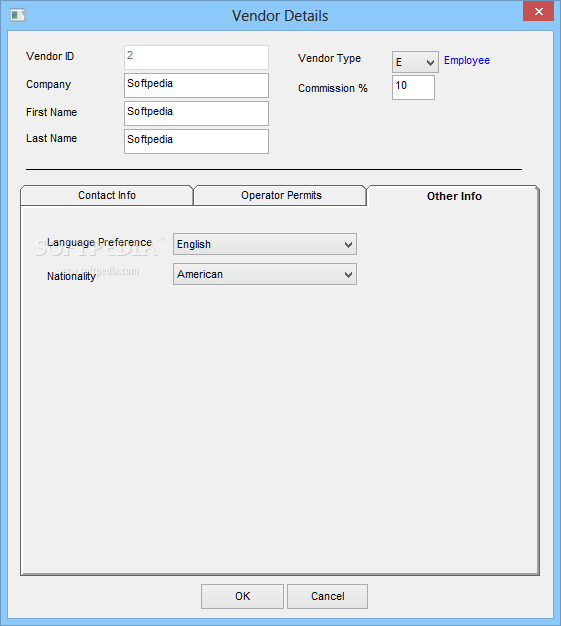Click the blue Employee label

click(467, 60)
